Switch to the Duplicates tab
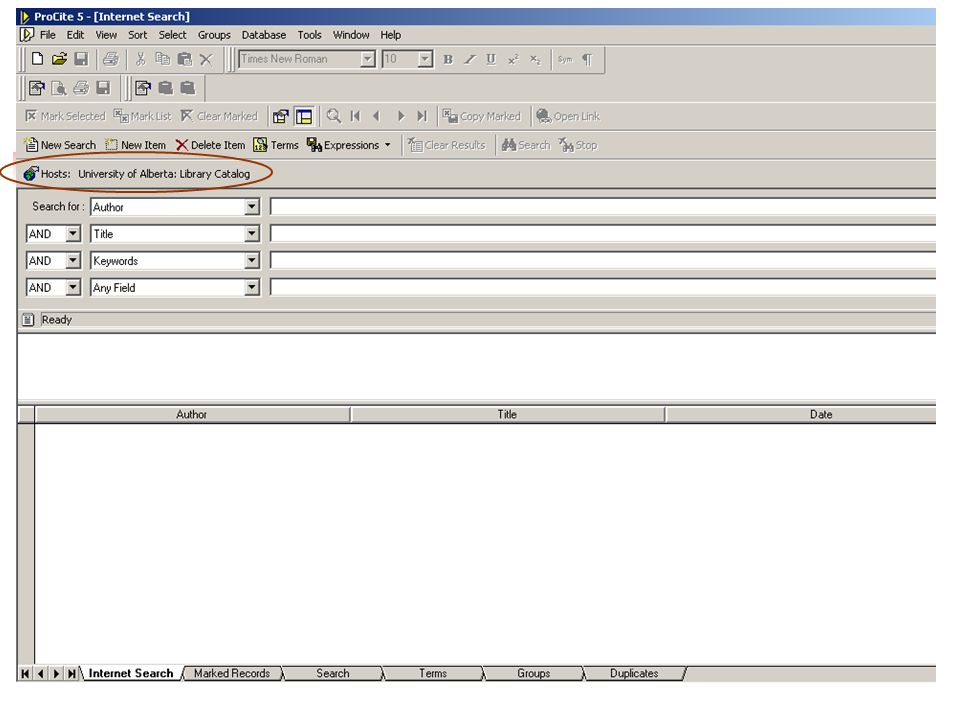 pos(634,673)
